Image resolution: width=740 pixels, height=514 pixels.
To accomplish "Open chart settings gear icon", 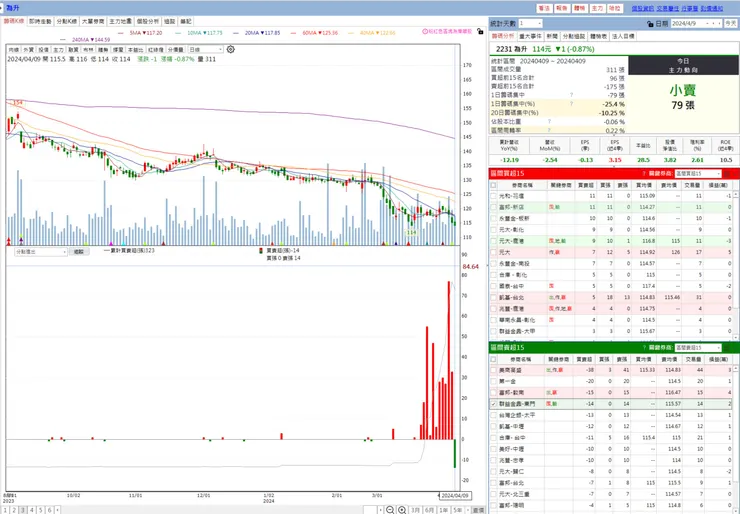I will (230, 49).
